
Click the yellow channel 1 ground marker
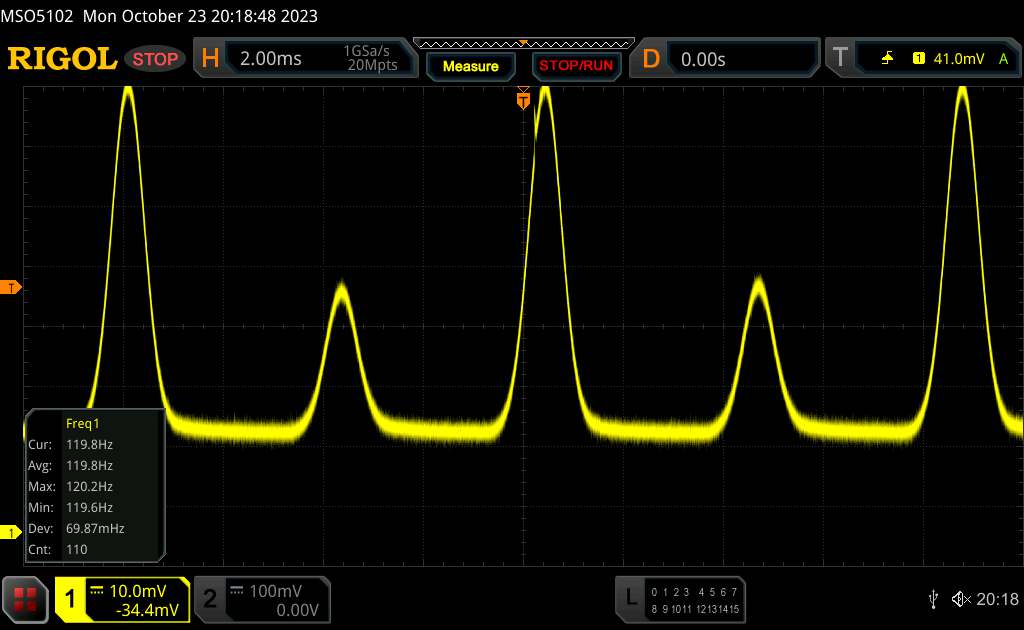pos(12,533)
